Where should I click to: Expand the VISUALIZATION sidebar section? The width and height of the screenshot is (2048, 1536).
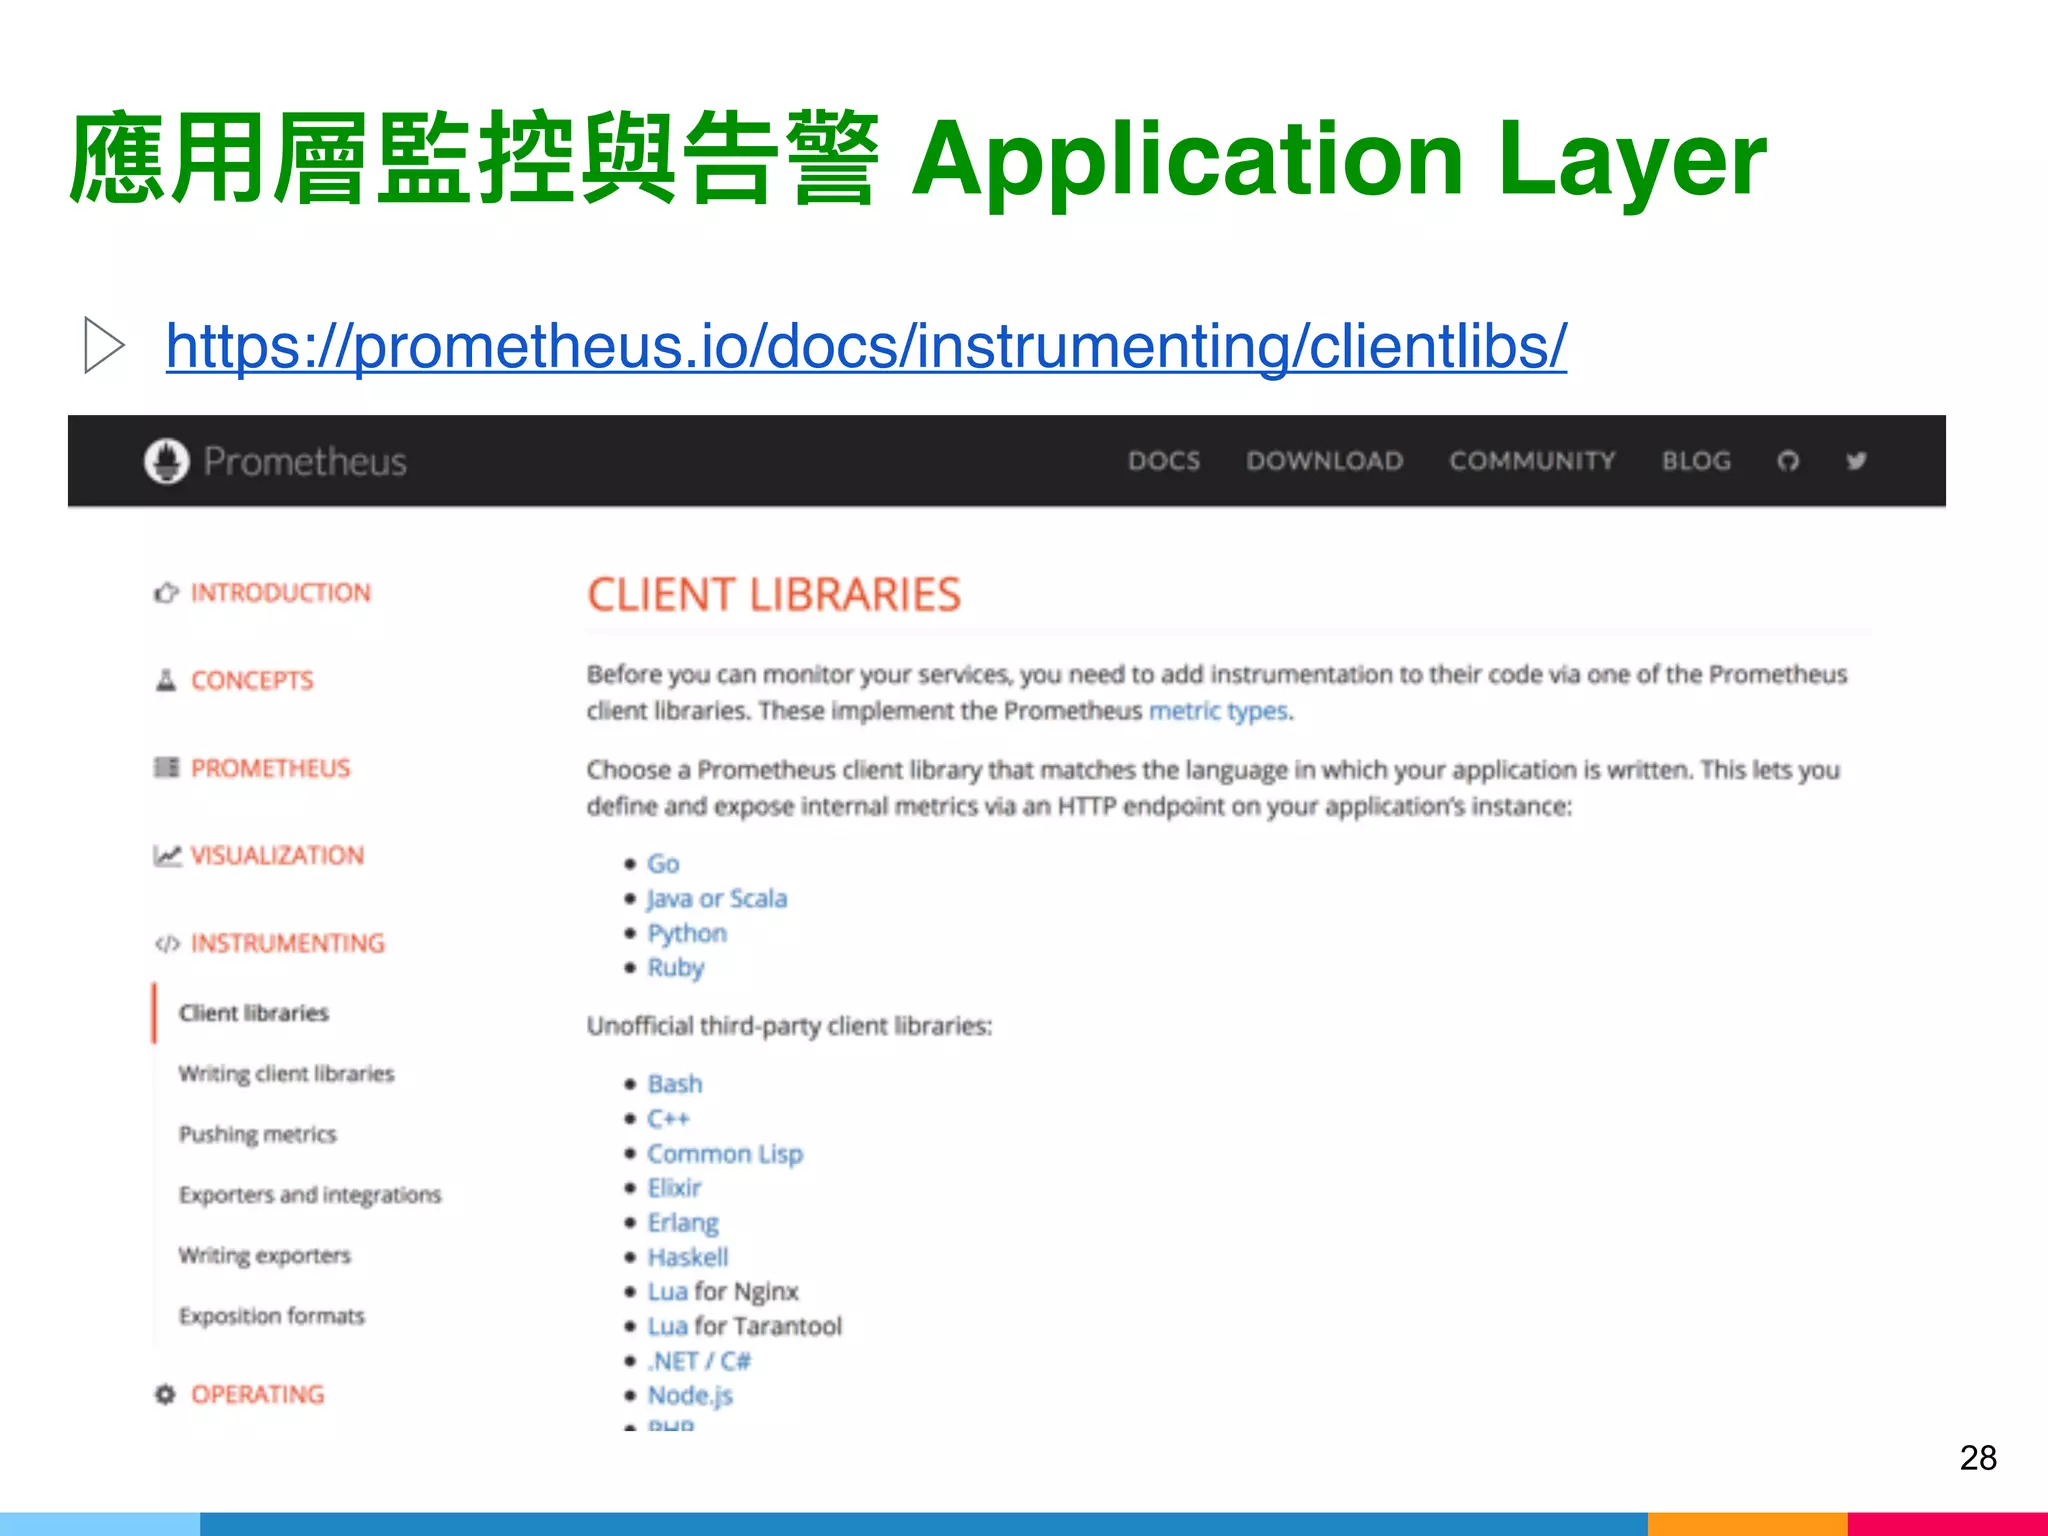pos(277,855)
